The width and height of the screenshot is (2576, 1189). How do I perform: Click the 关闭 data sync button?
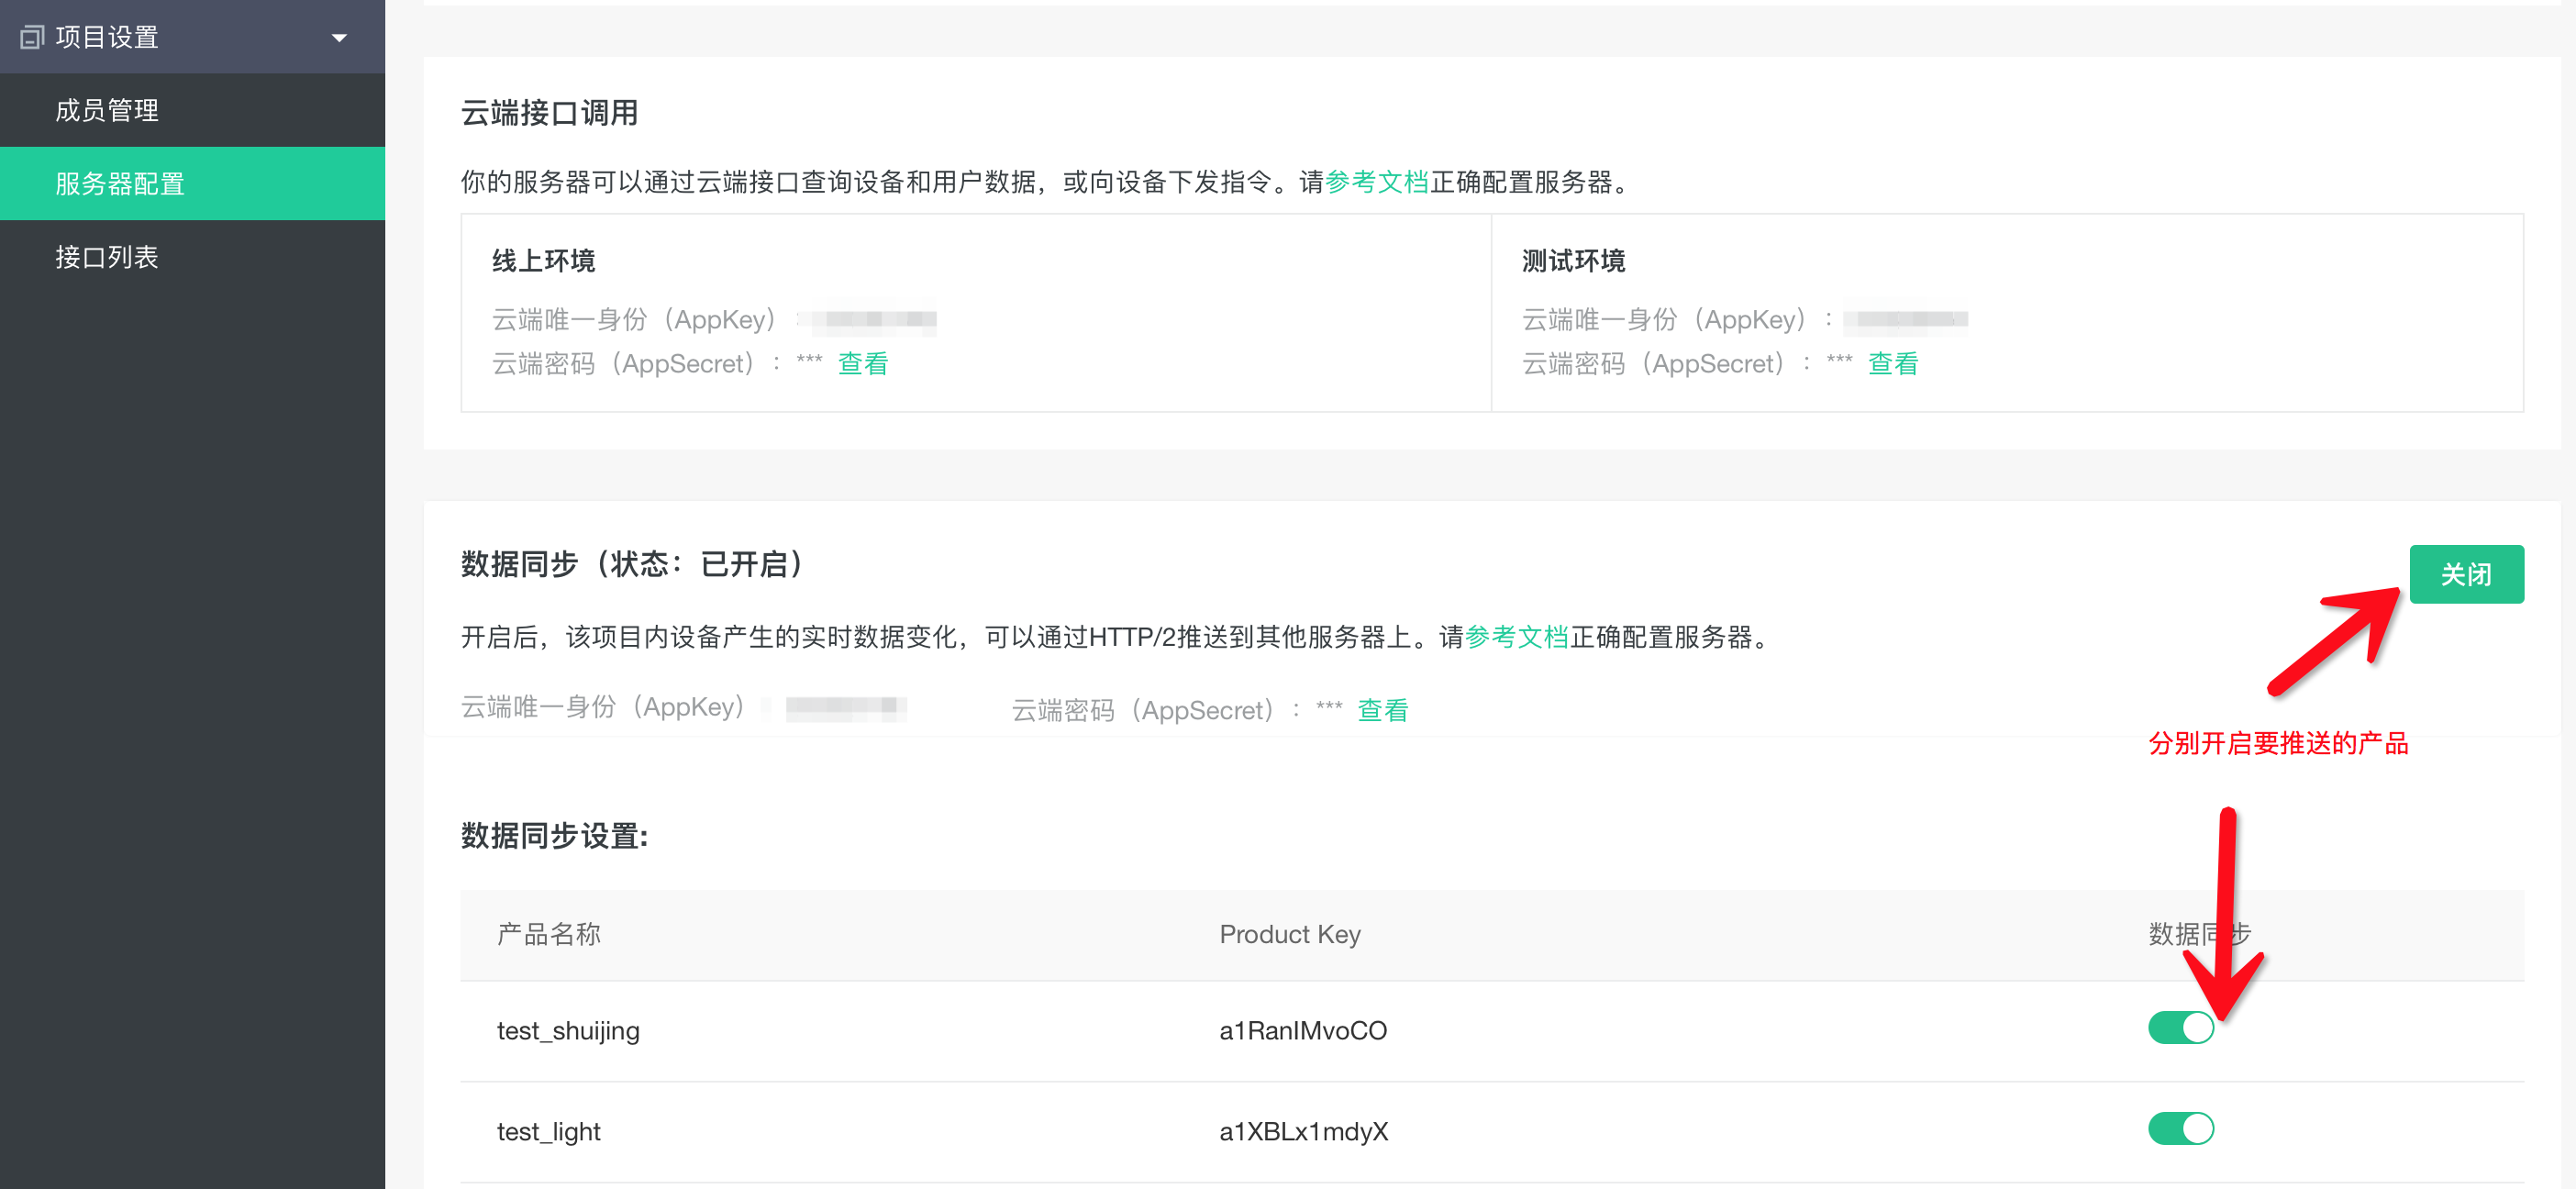click(2465, 574)
